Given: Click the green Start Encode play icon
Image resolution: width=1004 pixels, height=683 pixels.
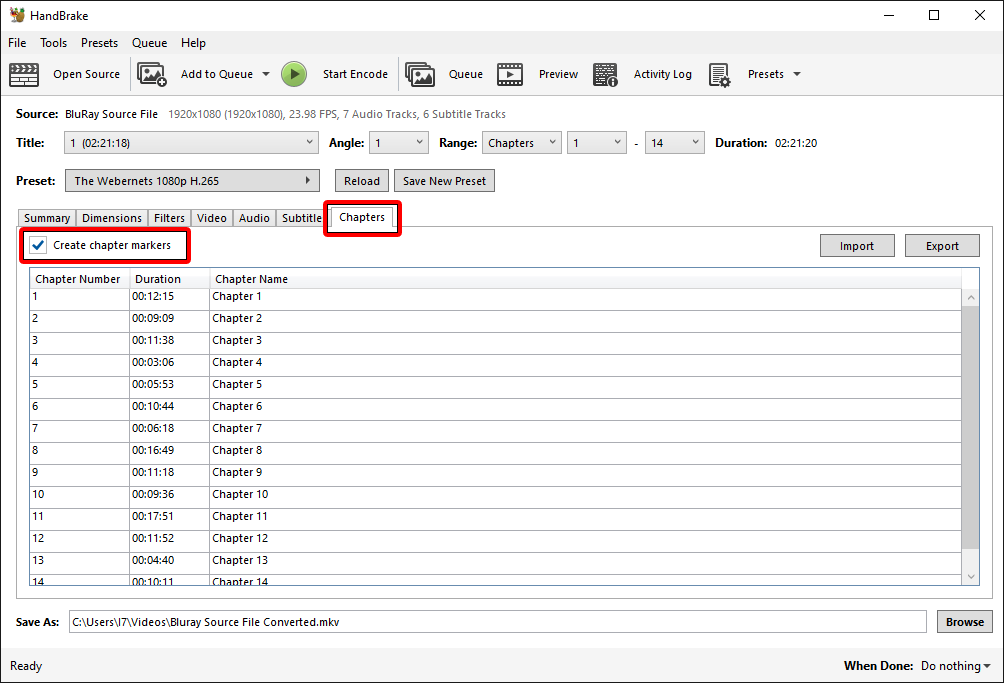Looking at the screenshot, I should (294, 74).
